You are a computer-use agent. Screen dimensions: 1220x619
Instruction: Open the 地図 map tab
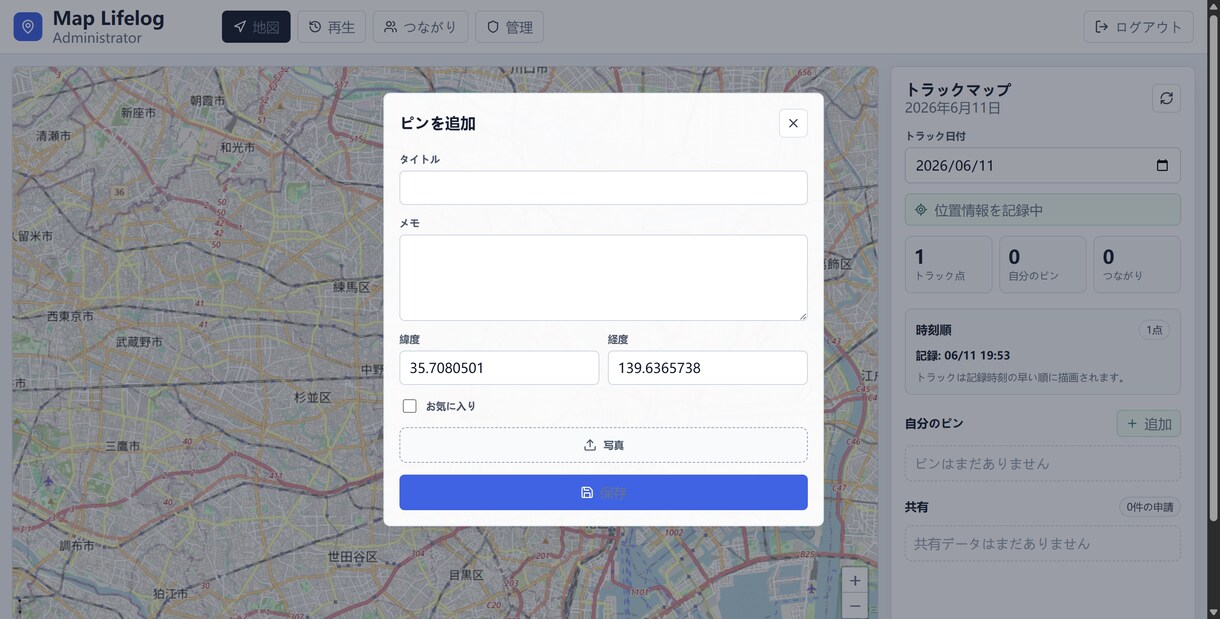256,27
